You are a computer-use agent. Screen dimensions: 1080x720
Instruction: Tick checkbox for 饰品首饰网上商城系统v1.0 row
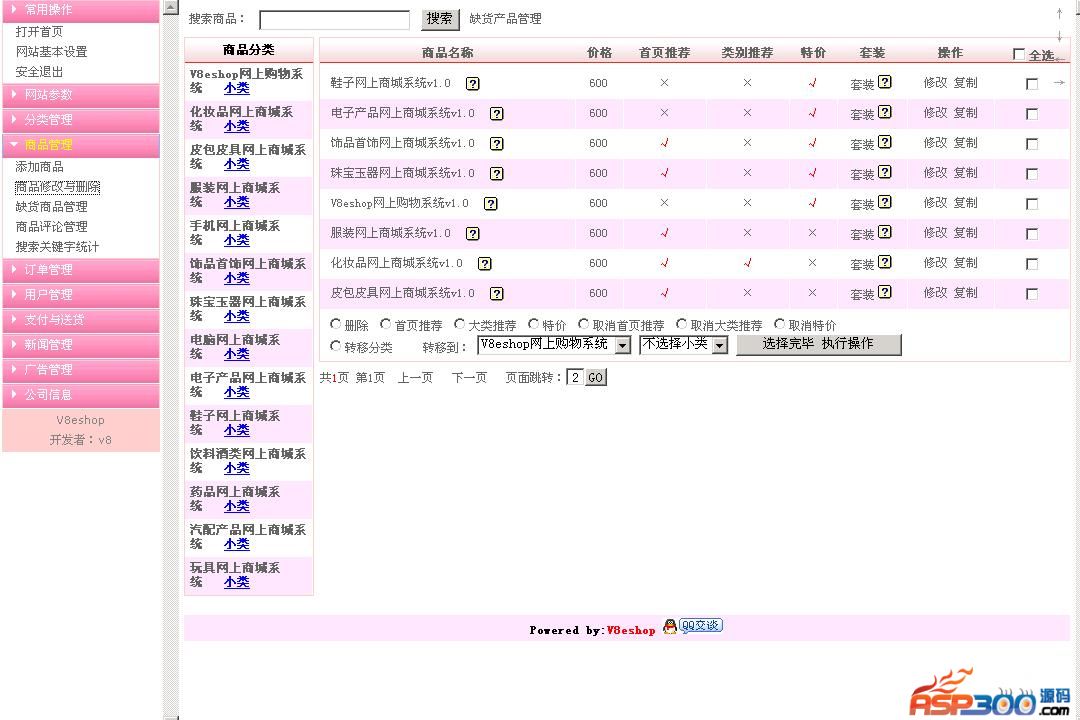(x=1032, y=144)
